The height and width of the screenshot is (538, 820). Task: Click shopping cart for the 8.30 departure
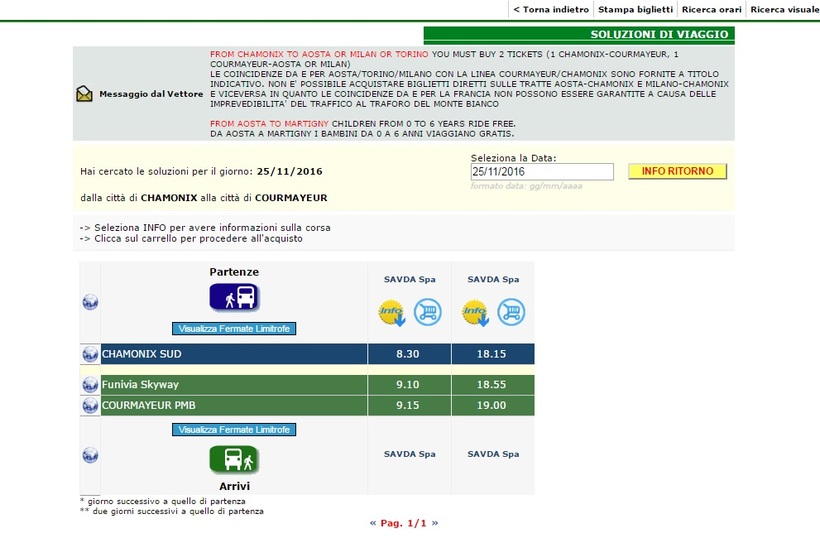(x=427, y=313)
